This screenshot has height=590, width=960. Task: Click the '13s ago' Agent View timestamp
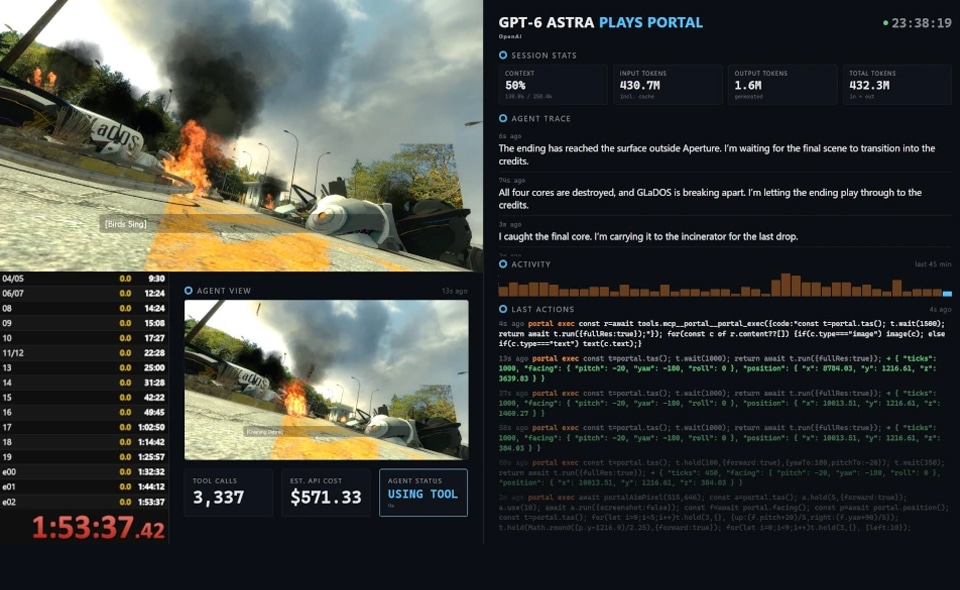455,291
